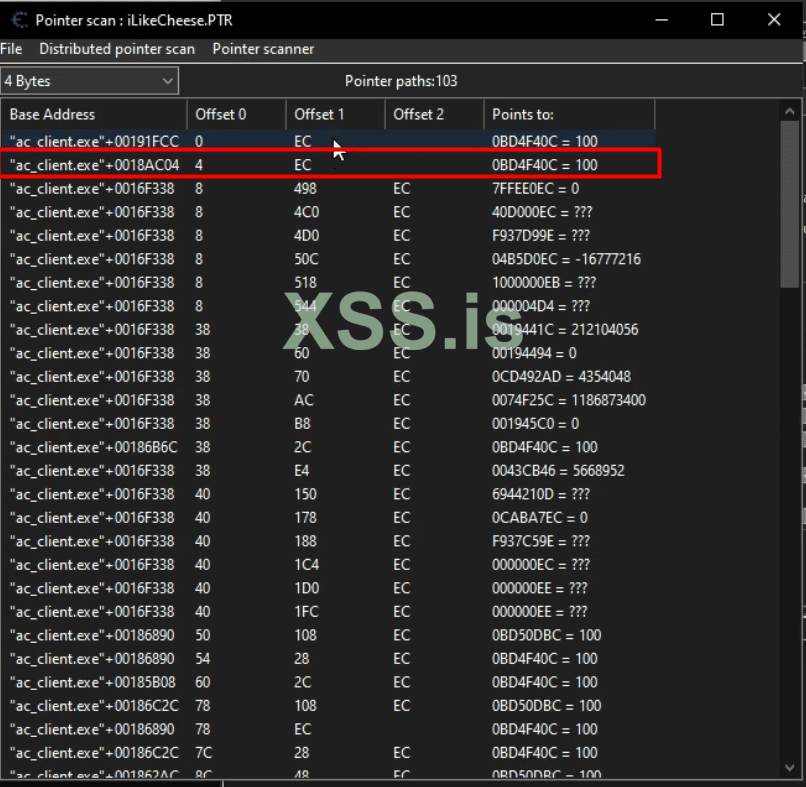Sort by Points to column header
This screenshot has width=806, height=787.
569,114
